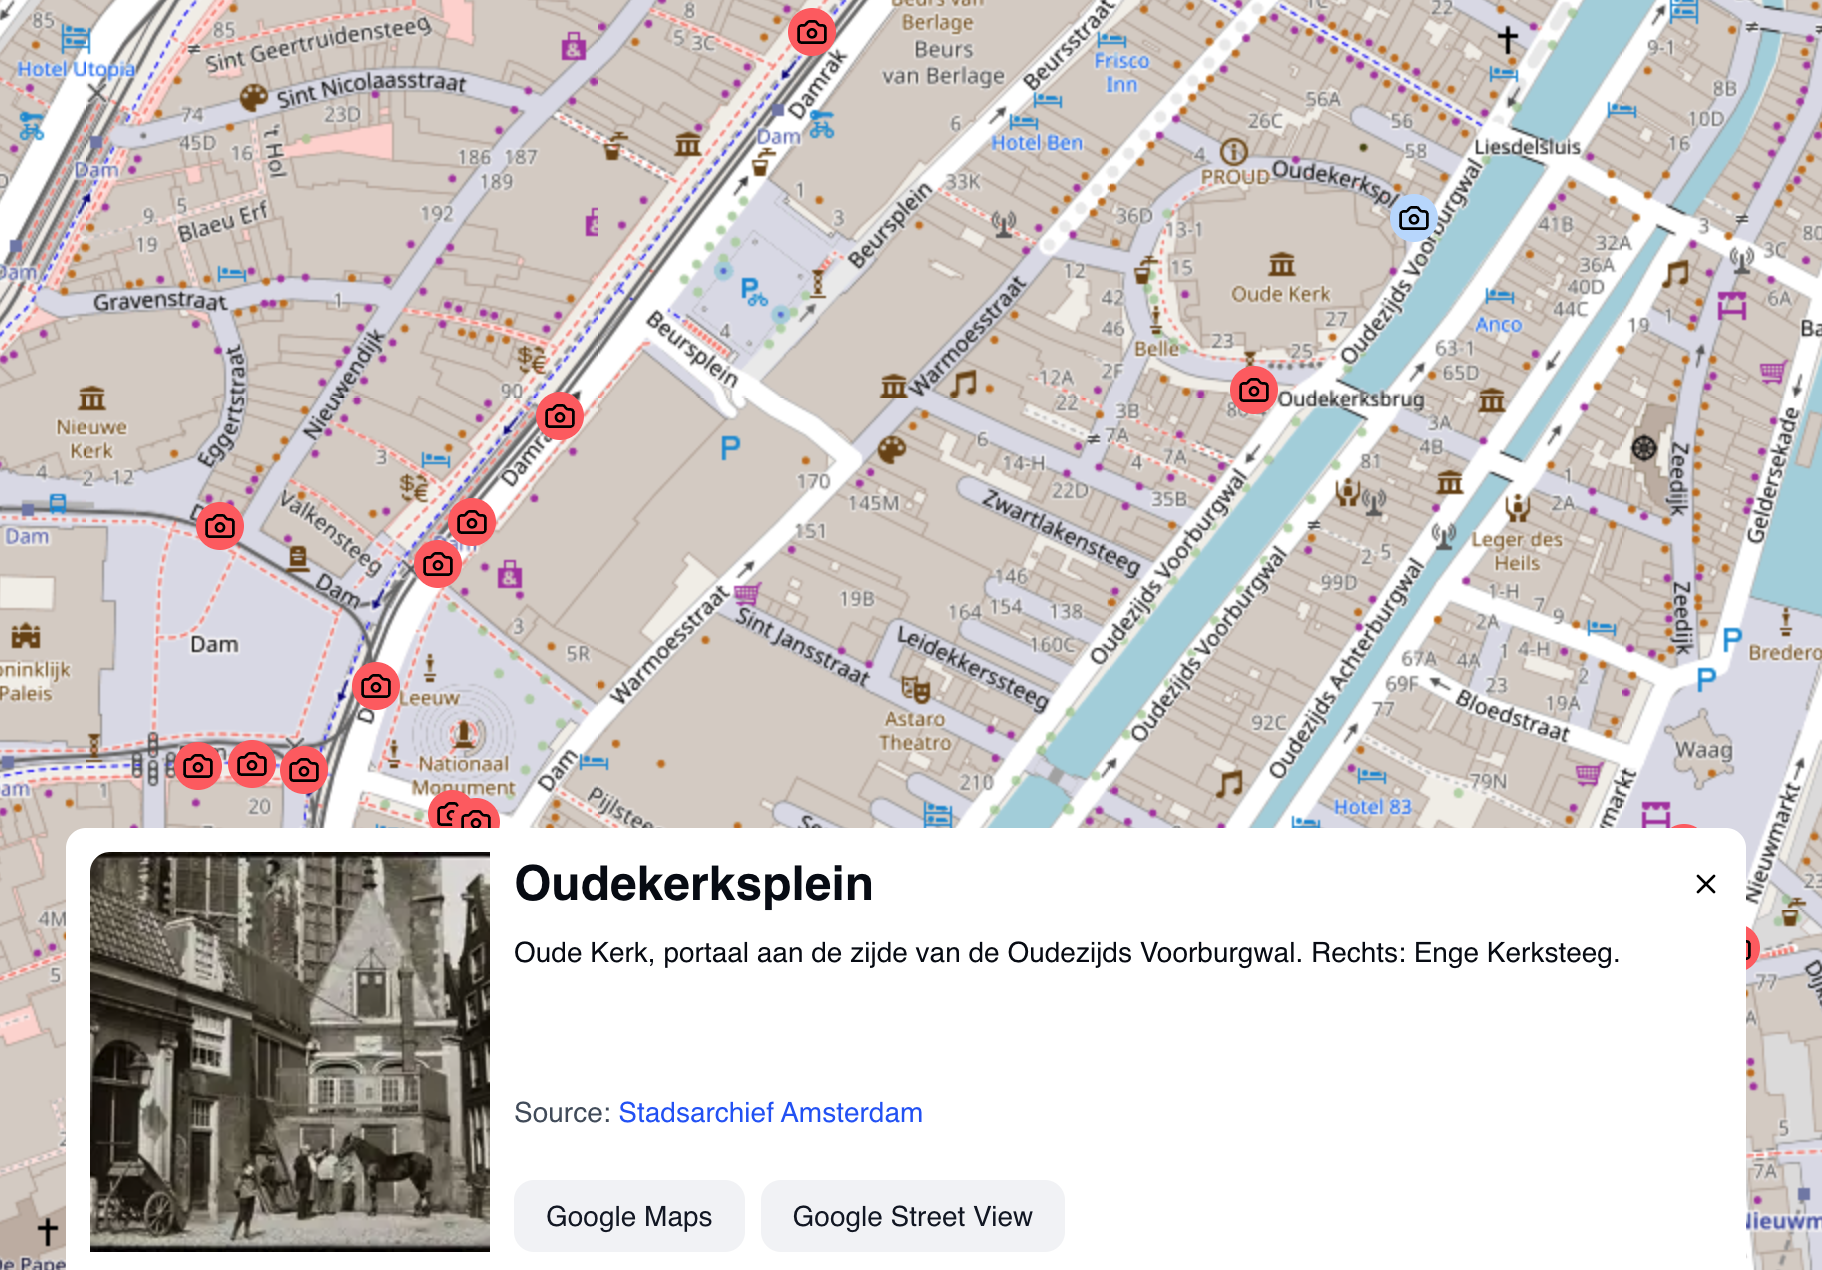
Task: Launch Google Street View
Action: click(x=912, y=1216)
